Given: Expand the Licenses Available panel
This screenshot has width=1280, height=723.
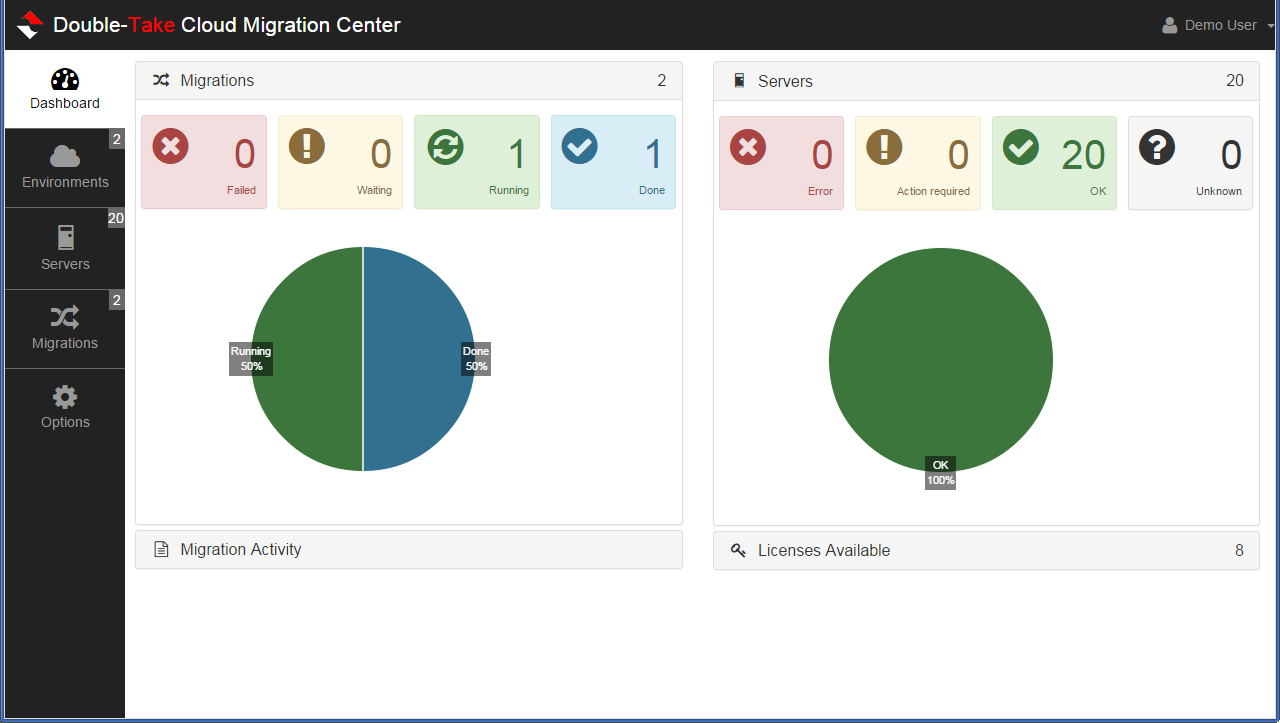Looking at the screenshot, I should pyautogui.click(x=985, y=550).
